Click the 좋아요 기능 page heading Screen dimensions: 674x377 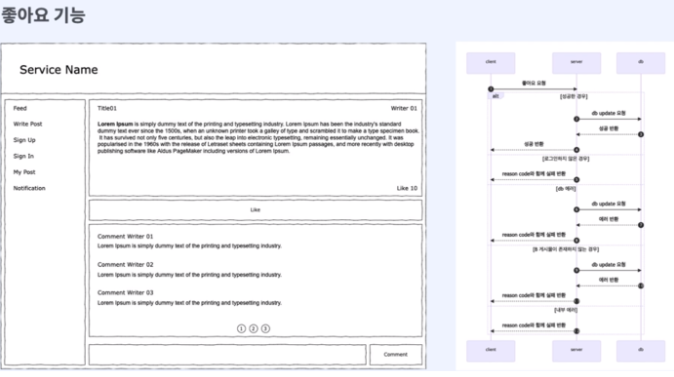(43, 15)
